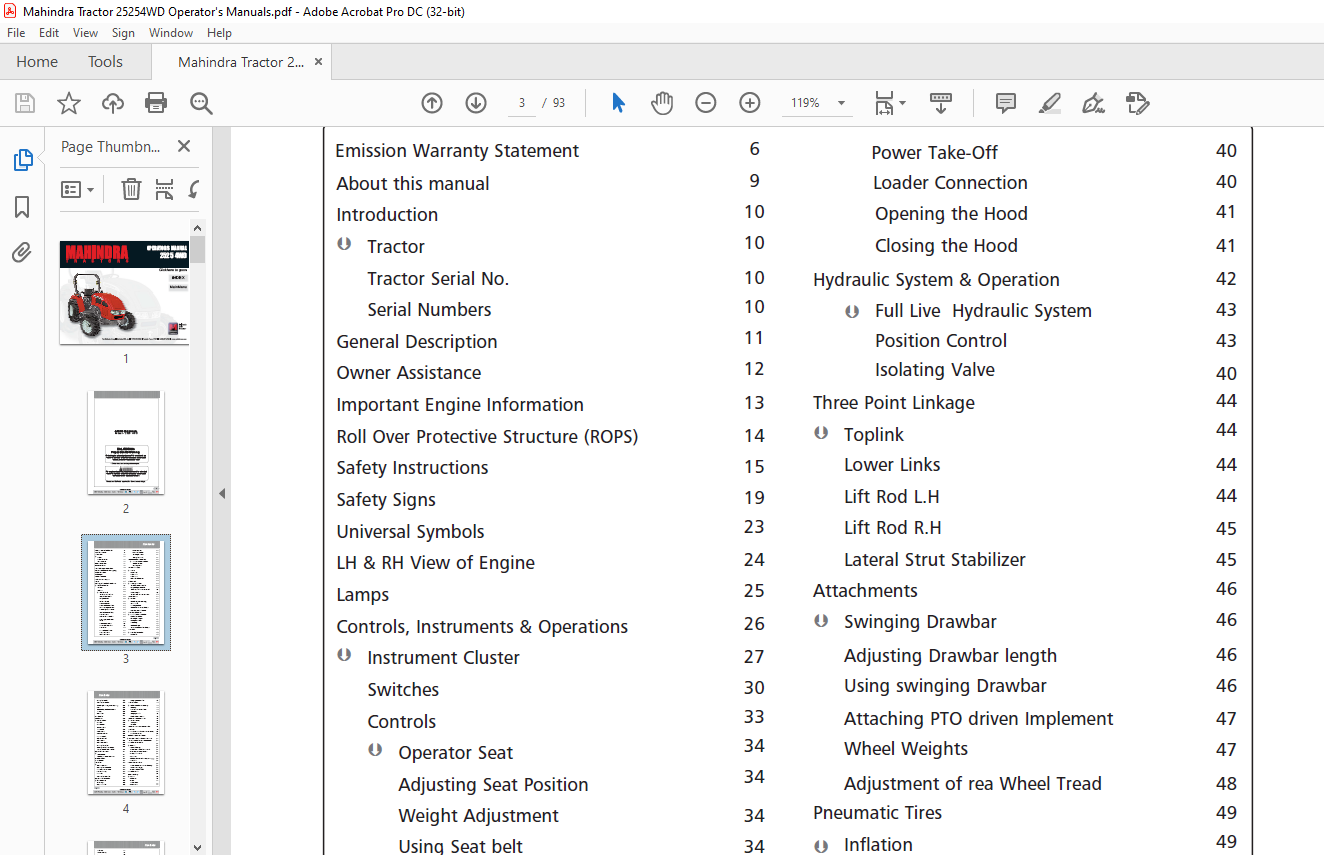1324x855 pixels.
Task: Click the Roll Over Protective Structure (ROPS) entry
Action: (487, 437)
